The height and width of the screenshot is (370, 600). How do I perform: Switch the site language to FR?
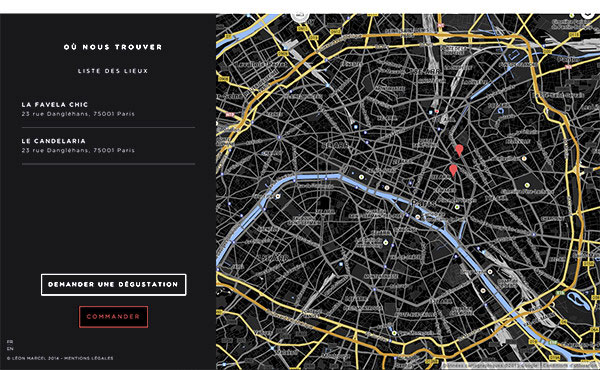(10, 342)
